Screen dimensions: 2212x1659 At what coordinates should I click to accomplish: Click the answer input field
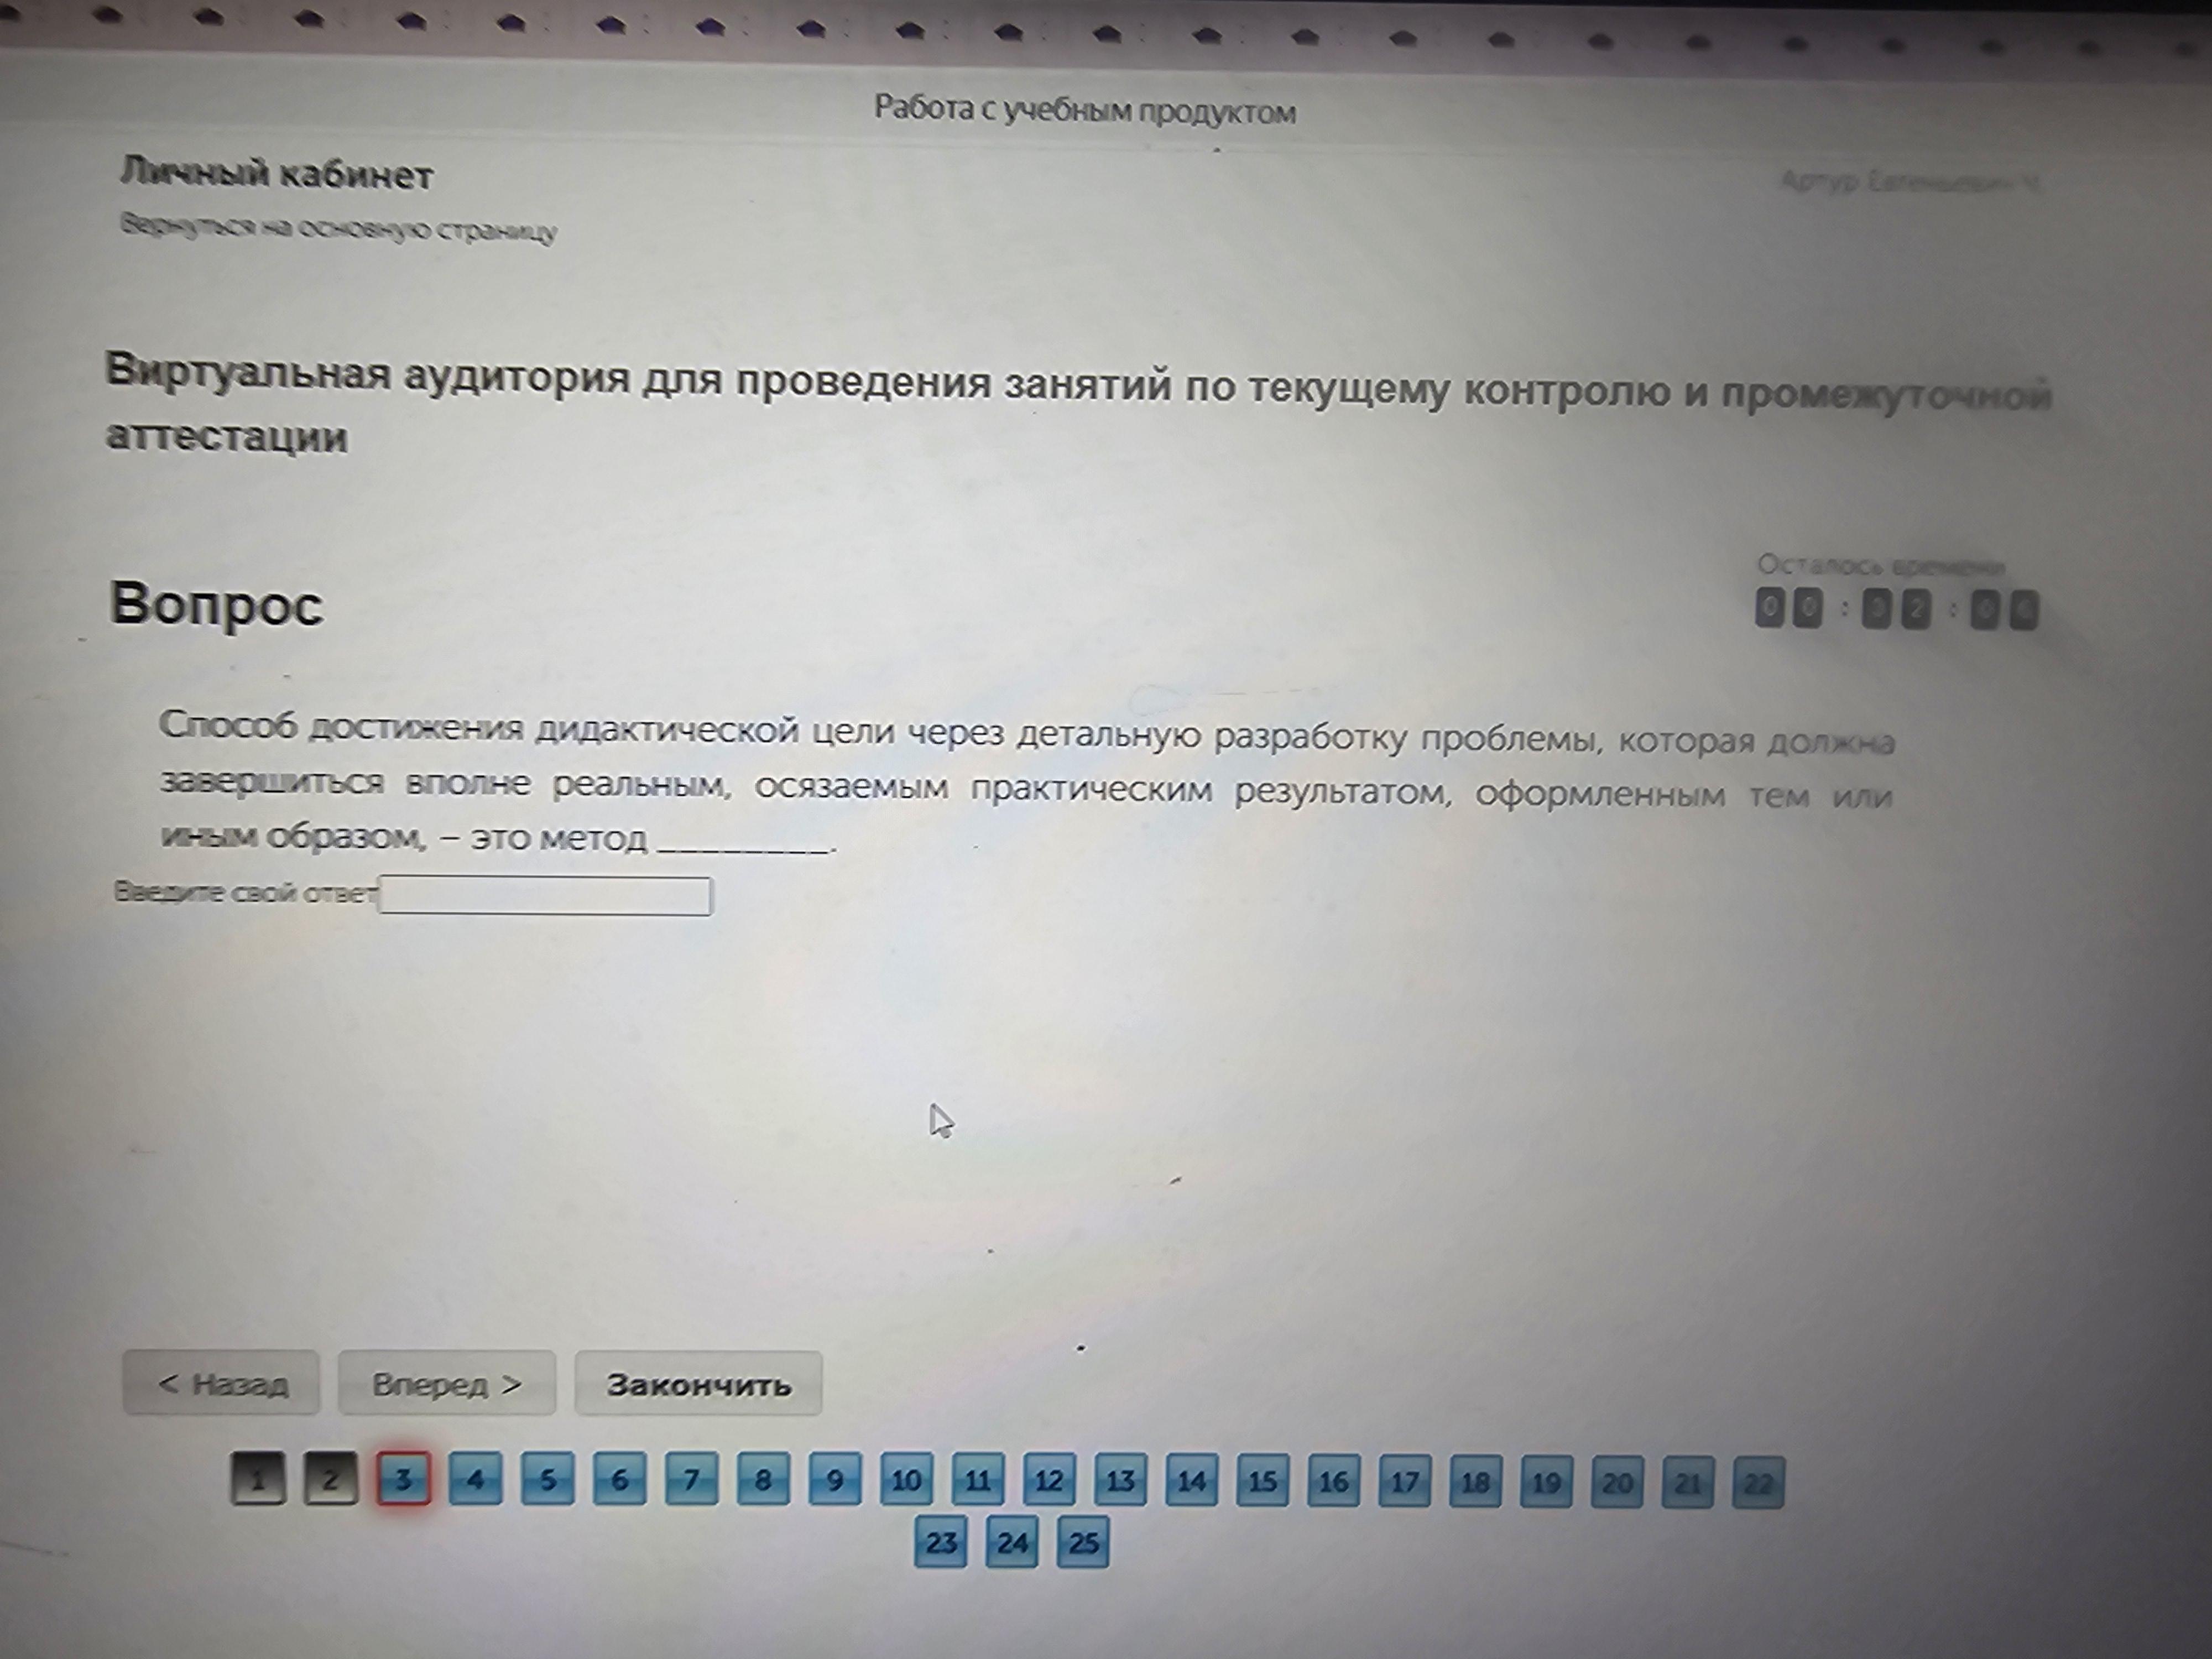pos(545,896)
